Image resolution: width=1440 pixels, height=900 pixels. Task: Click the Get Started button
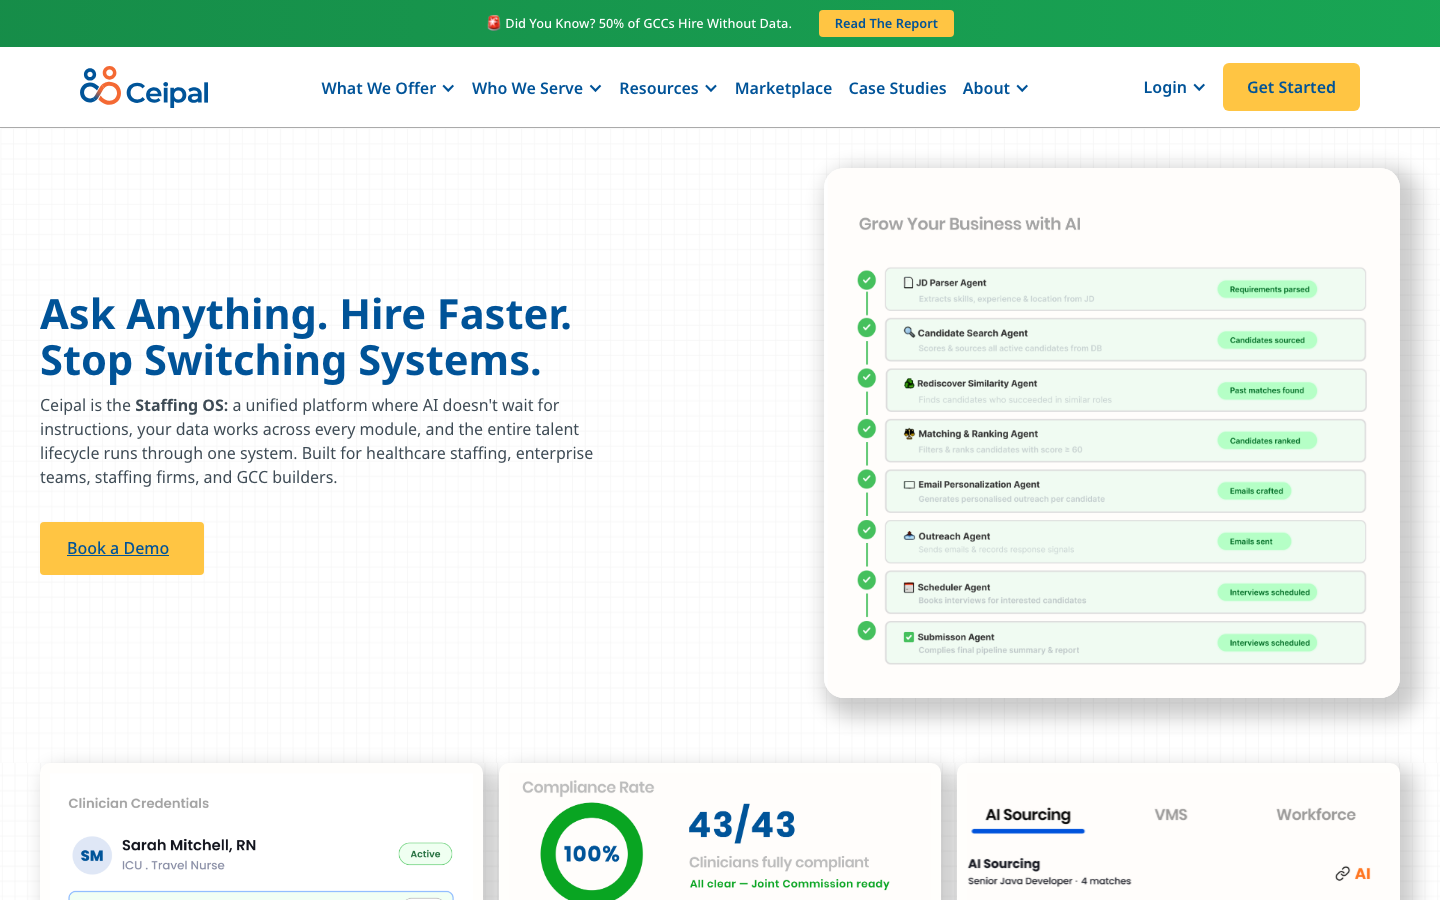(x=1291, y=87)
